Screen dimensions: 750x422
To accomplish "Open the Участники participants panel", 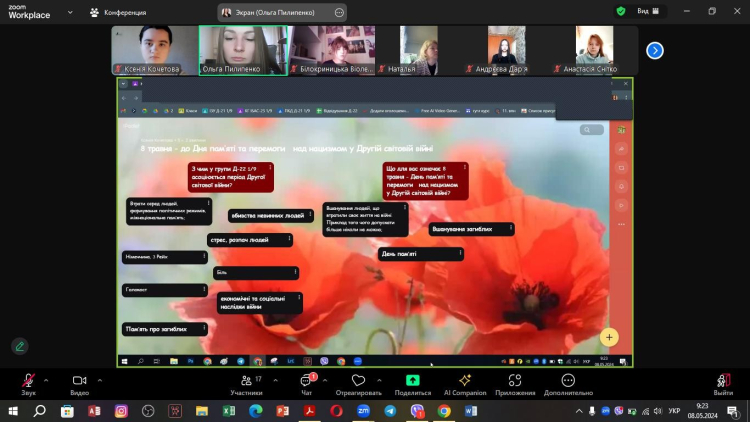I will point(246,384).
